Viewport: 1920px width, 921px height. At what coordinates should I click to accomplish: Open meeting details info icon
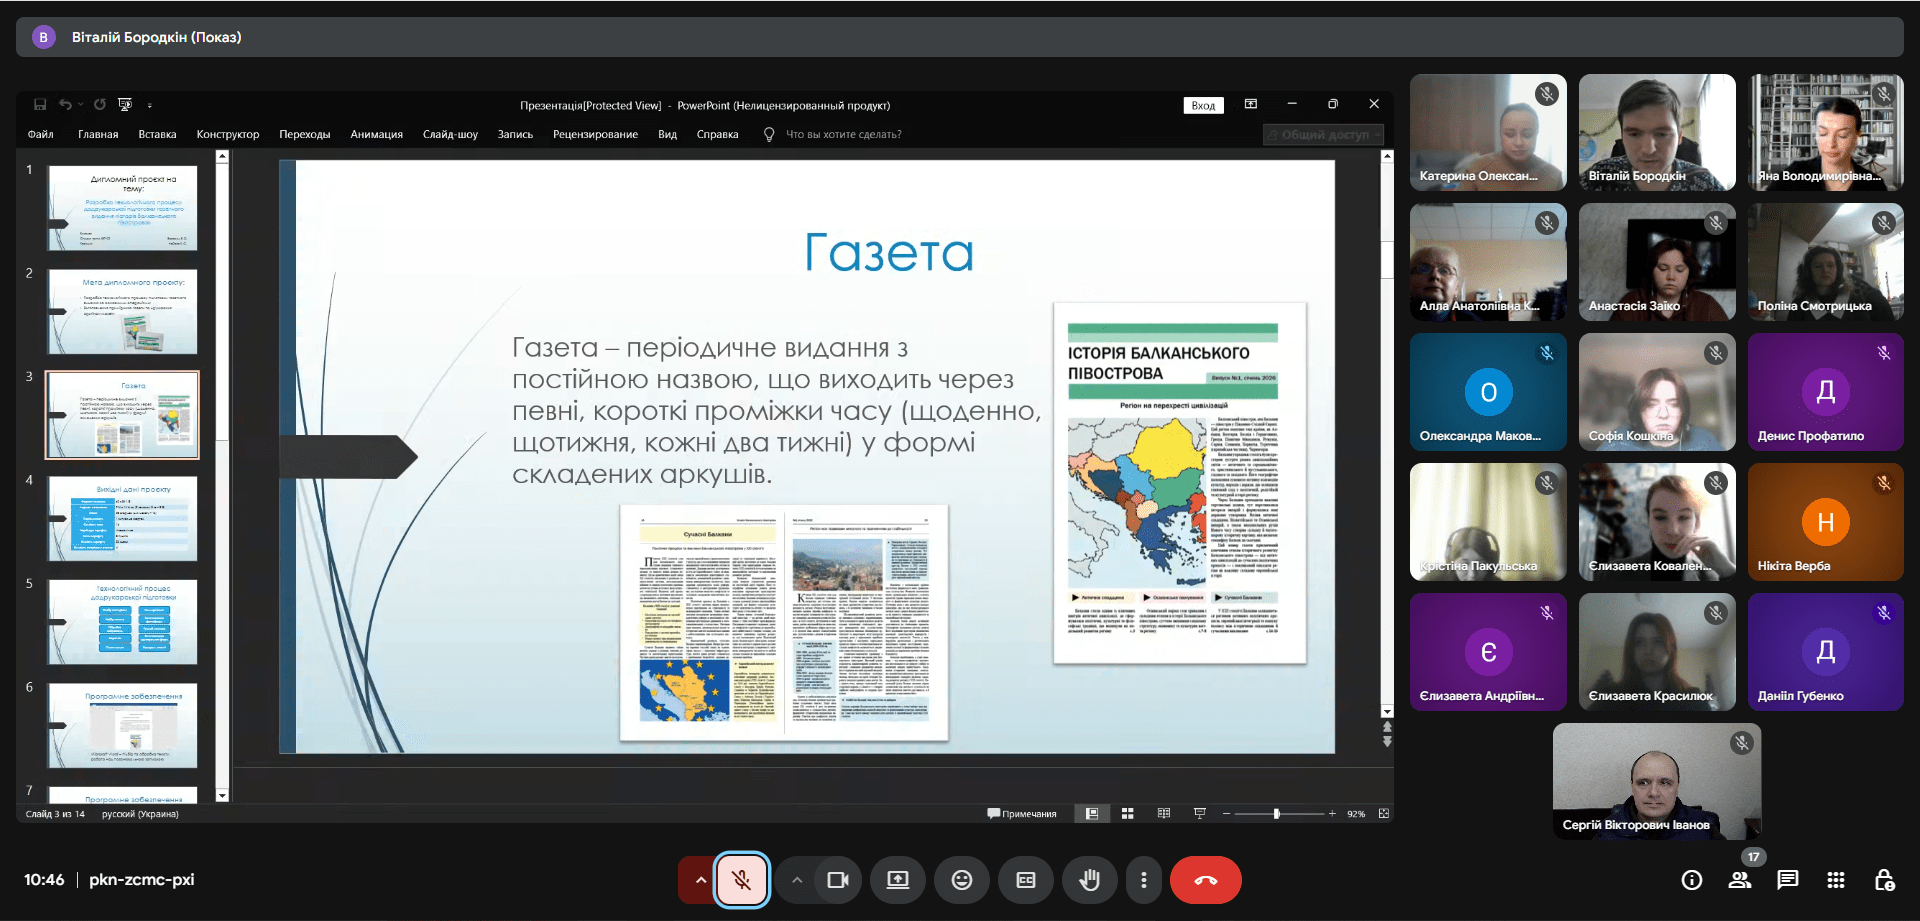click(1692, 880)
